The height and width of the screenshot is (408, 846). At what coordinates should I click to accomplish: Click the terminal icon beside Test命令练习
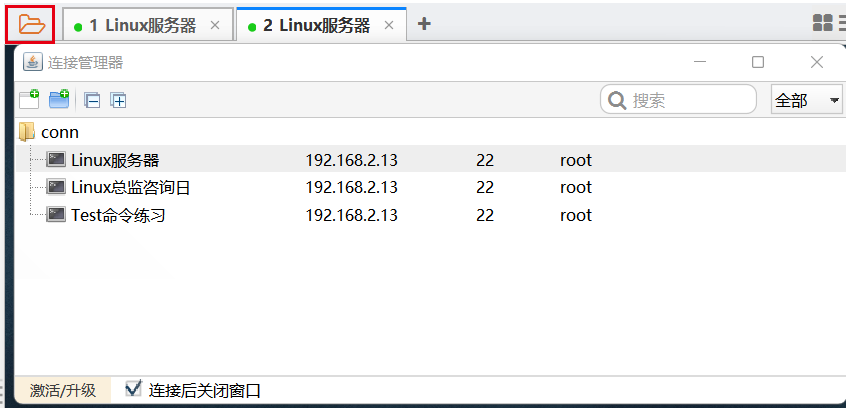[56, 215]
